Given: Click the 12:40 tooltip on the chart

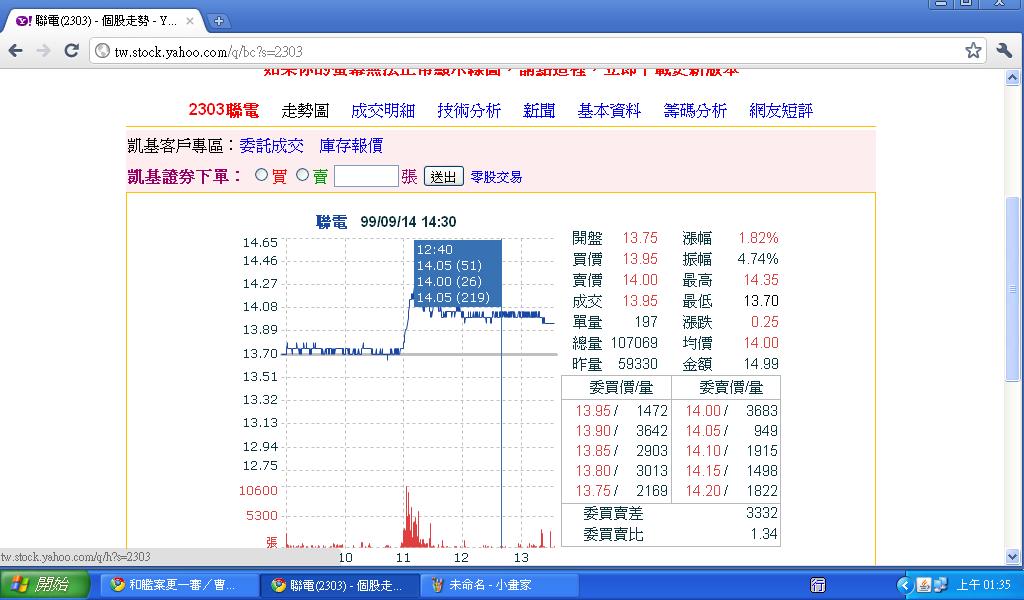Looking at the screenshot, I should click(458, 273).
